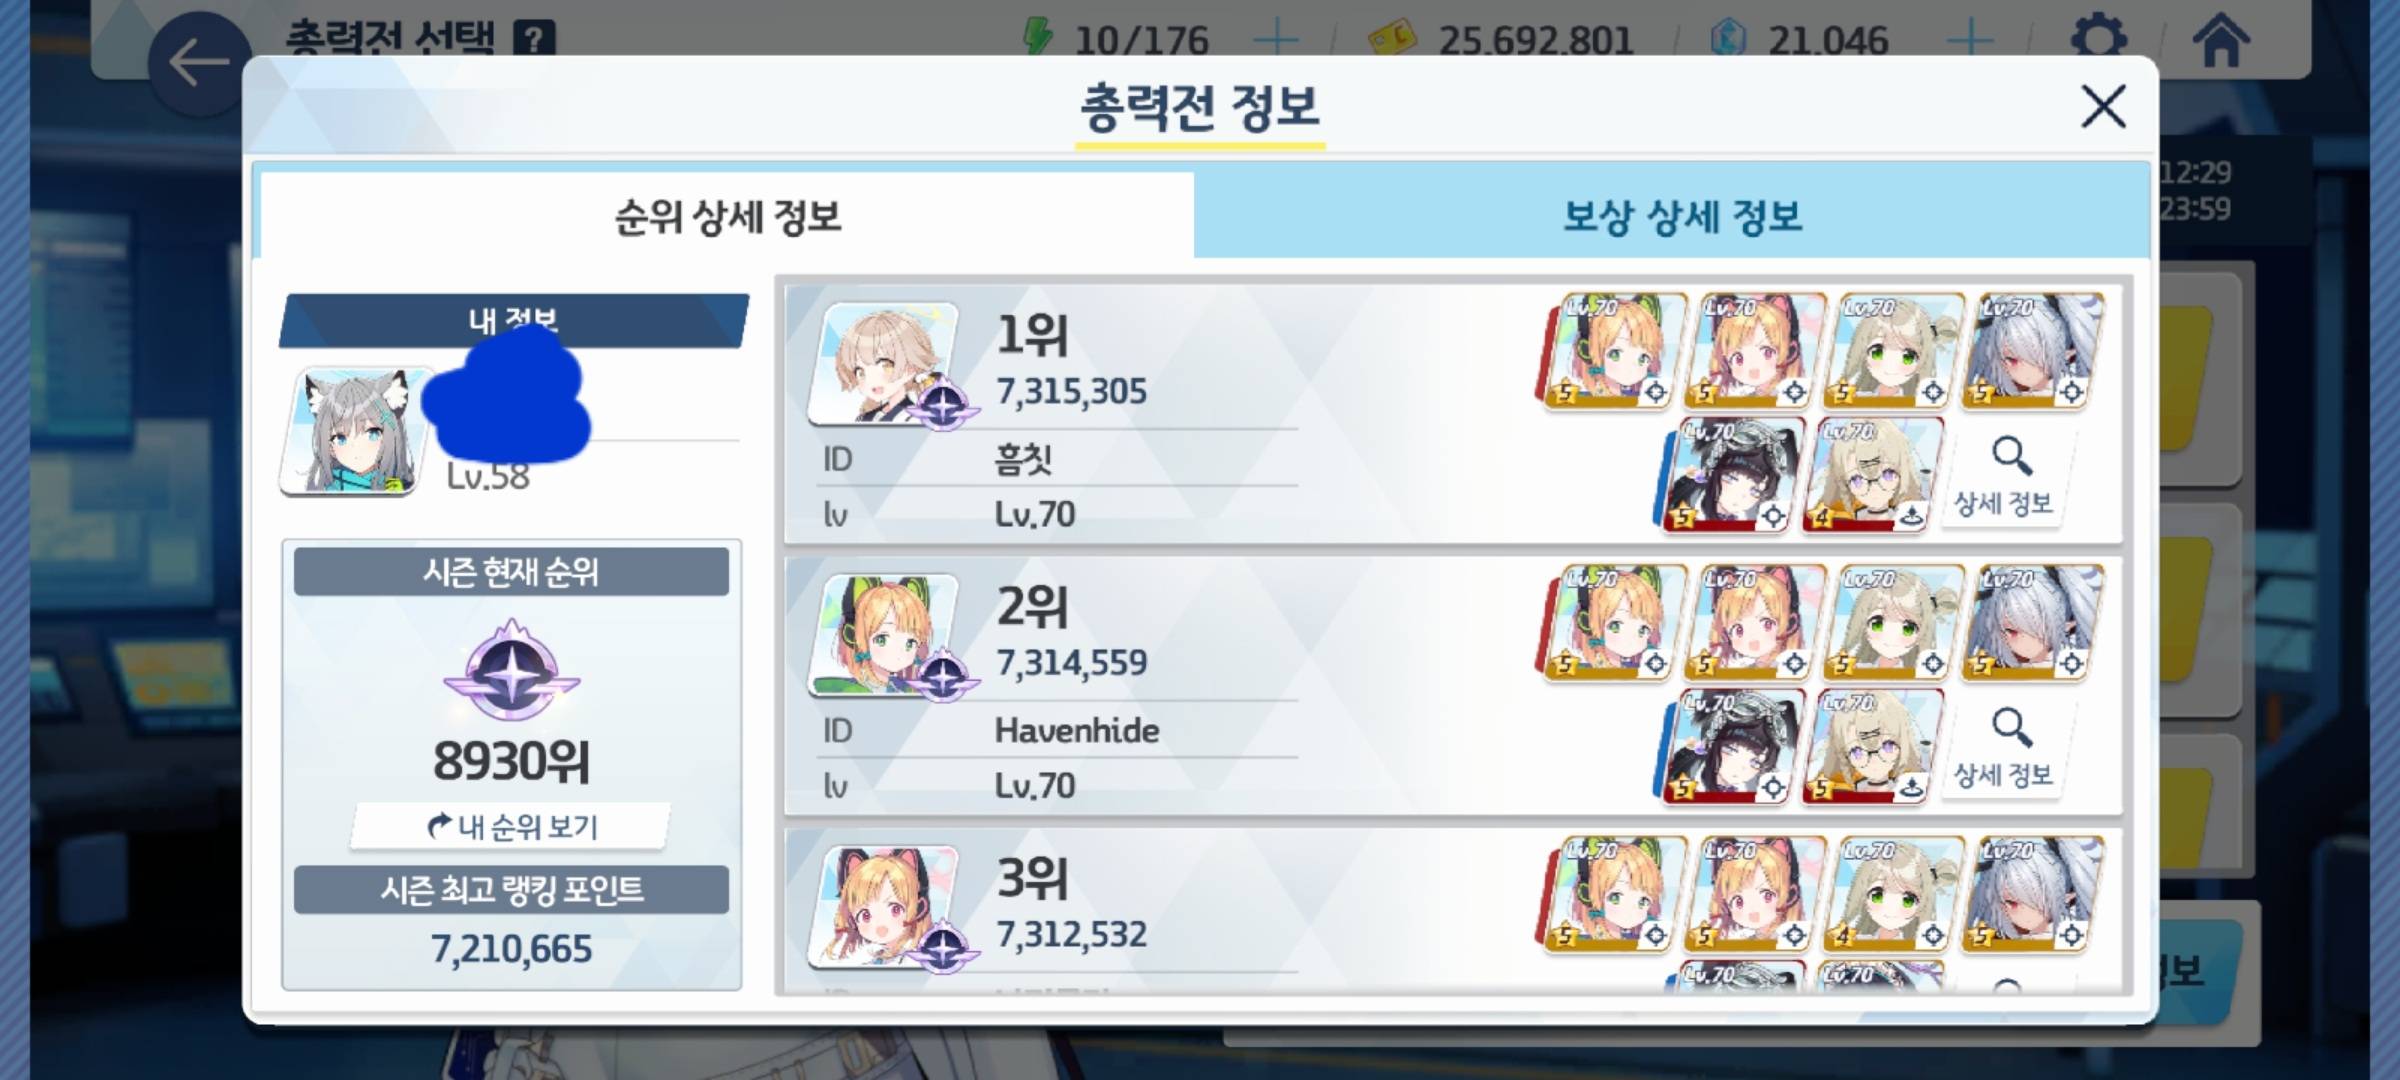2400x1080 pixels.
Task: Add gems with the plus icon
Action: (x=1971, y=40)
